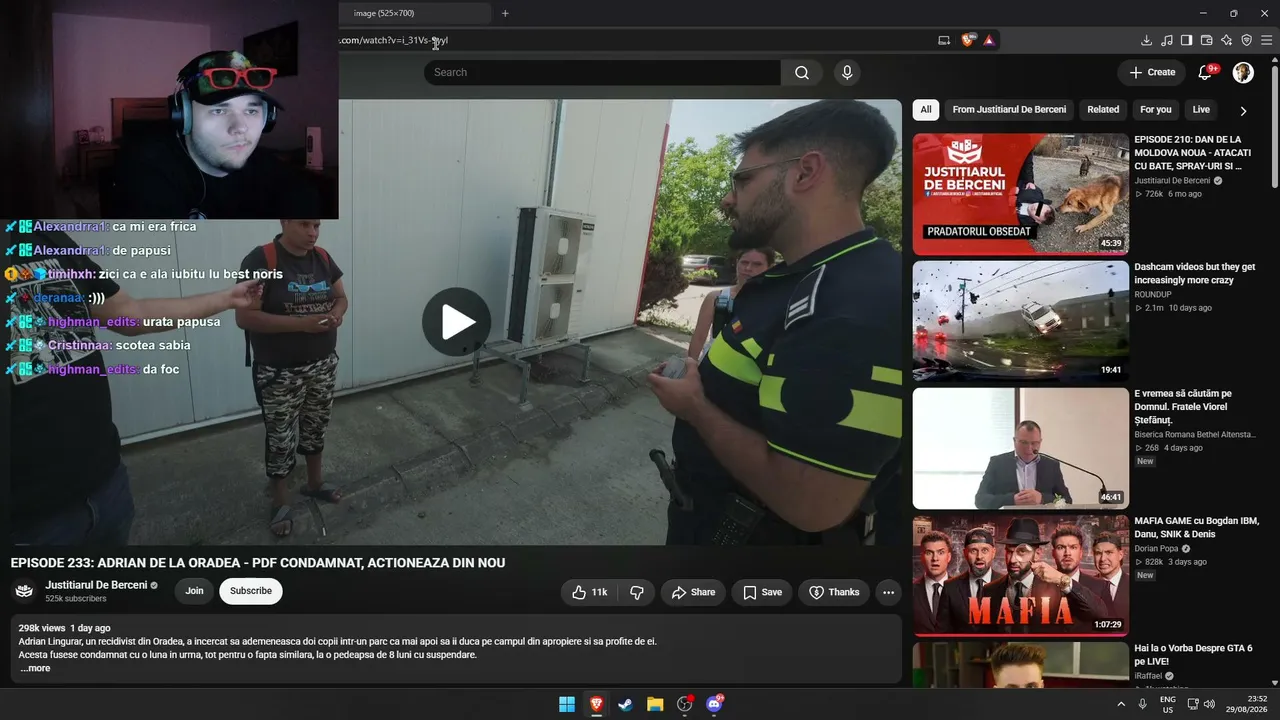1280x720 pixels.
Task: Click the install app icon in address bar
Action: click(944, 40)
